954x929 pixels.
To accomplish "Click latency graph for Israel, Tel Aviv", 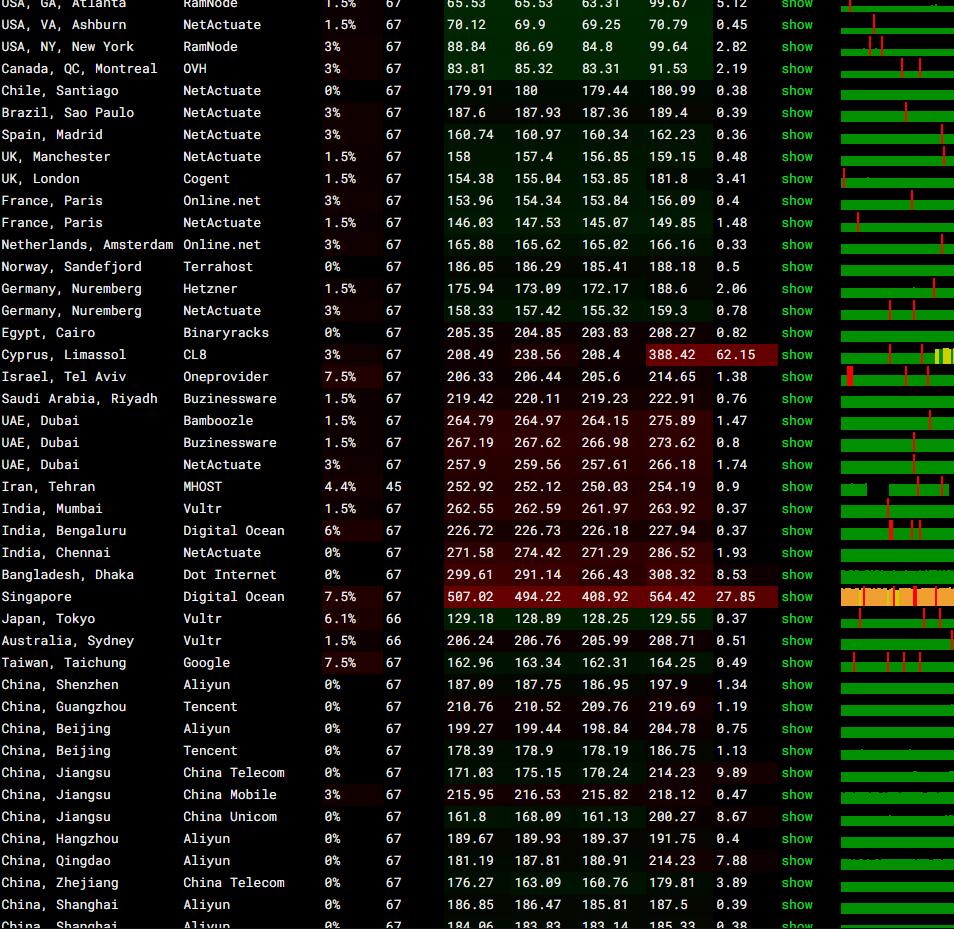I will (897, 377).
